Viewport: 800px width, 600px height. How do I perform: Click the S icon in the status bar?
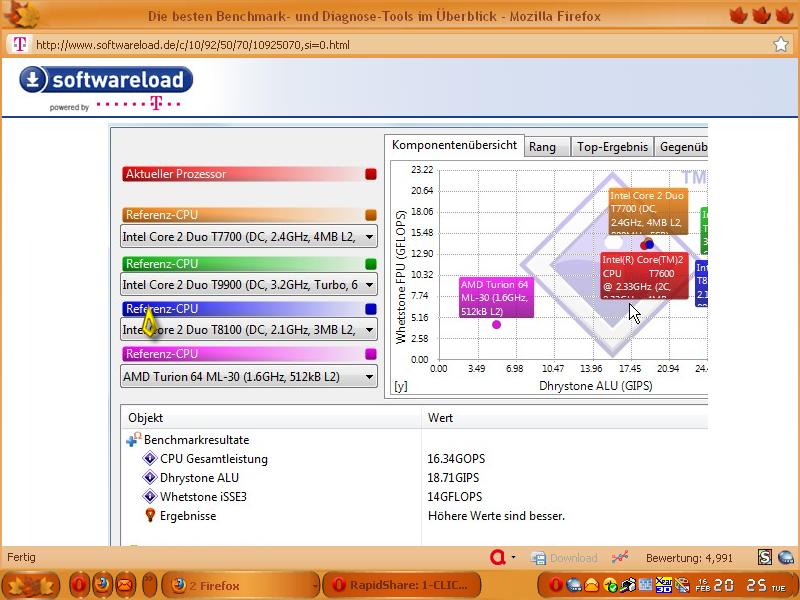pos(765,557)
